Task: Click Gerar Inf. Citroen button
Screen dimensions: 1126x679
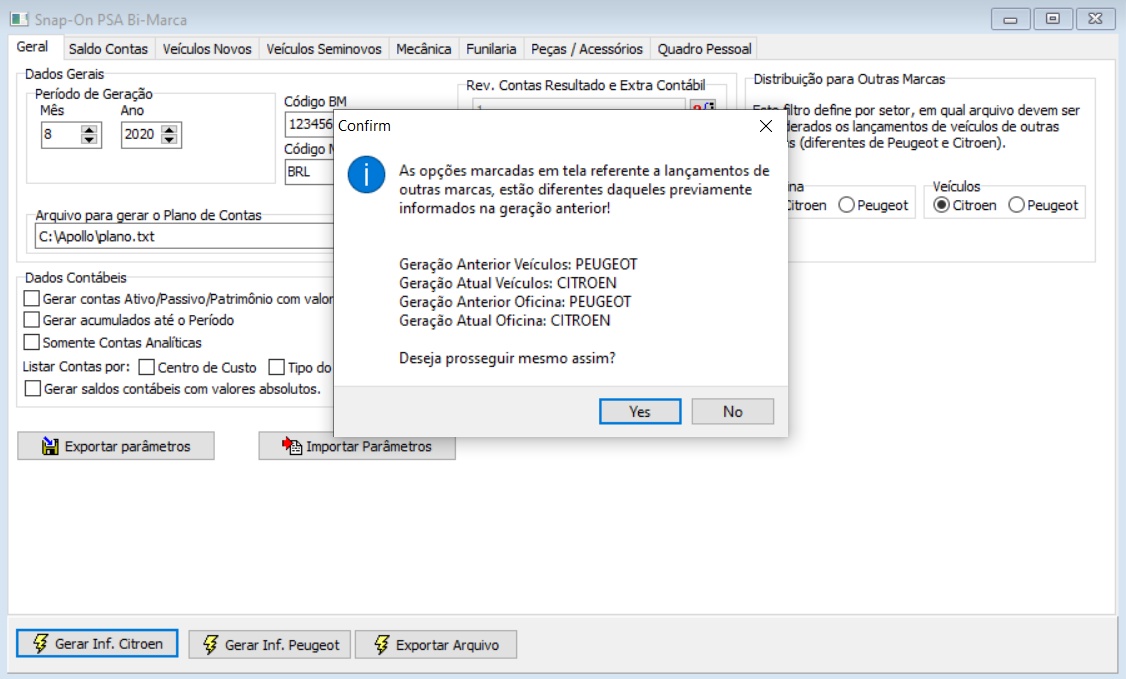Action: pyautogui.click(x=97, y=644)
